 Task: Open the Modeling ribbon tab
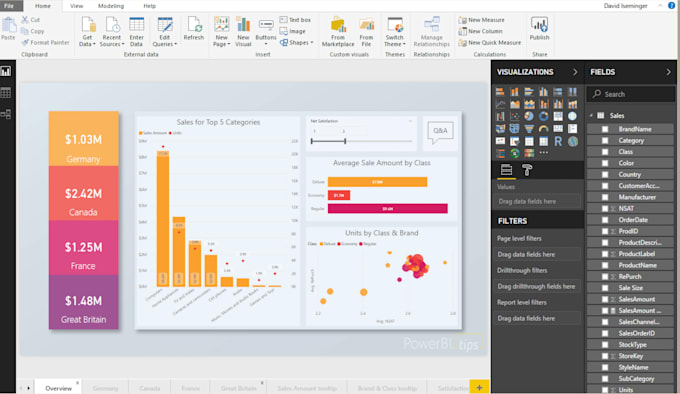tap(111, 6)
